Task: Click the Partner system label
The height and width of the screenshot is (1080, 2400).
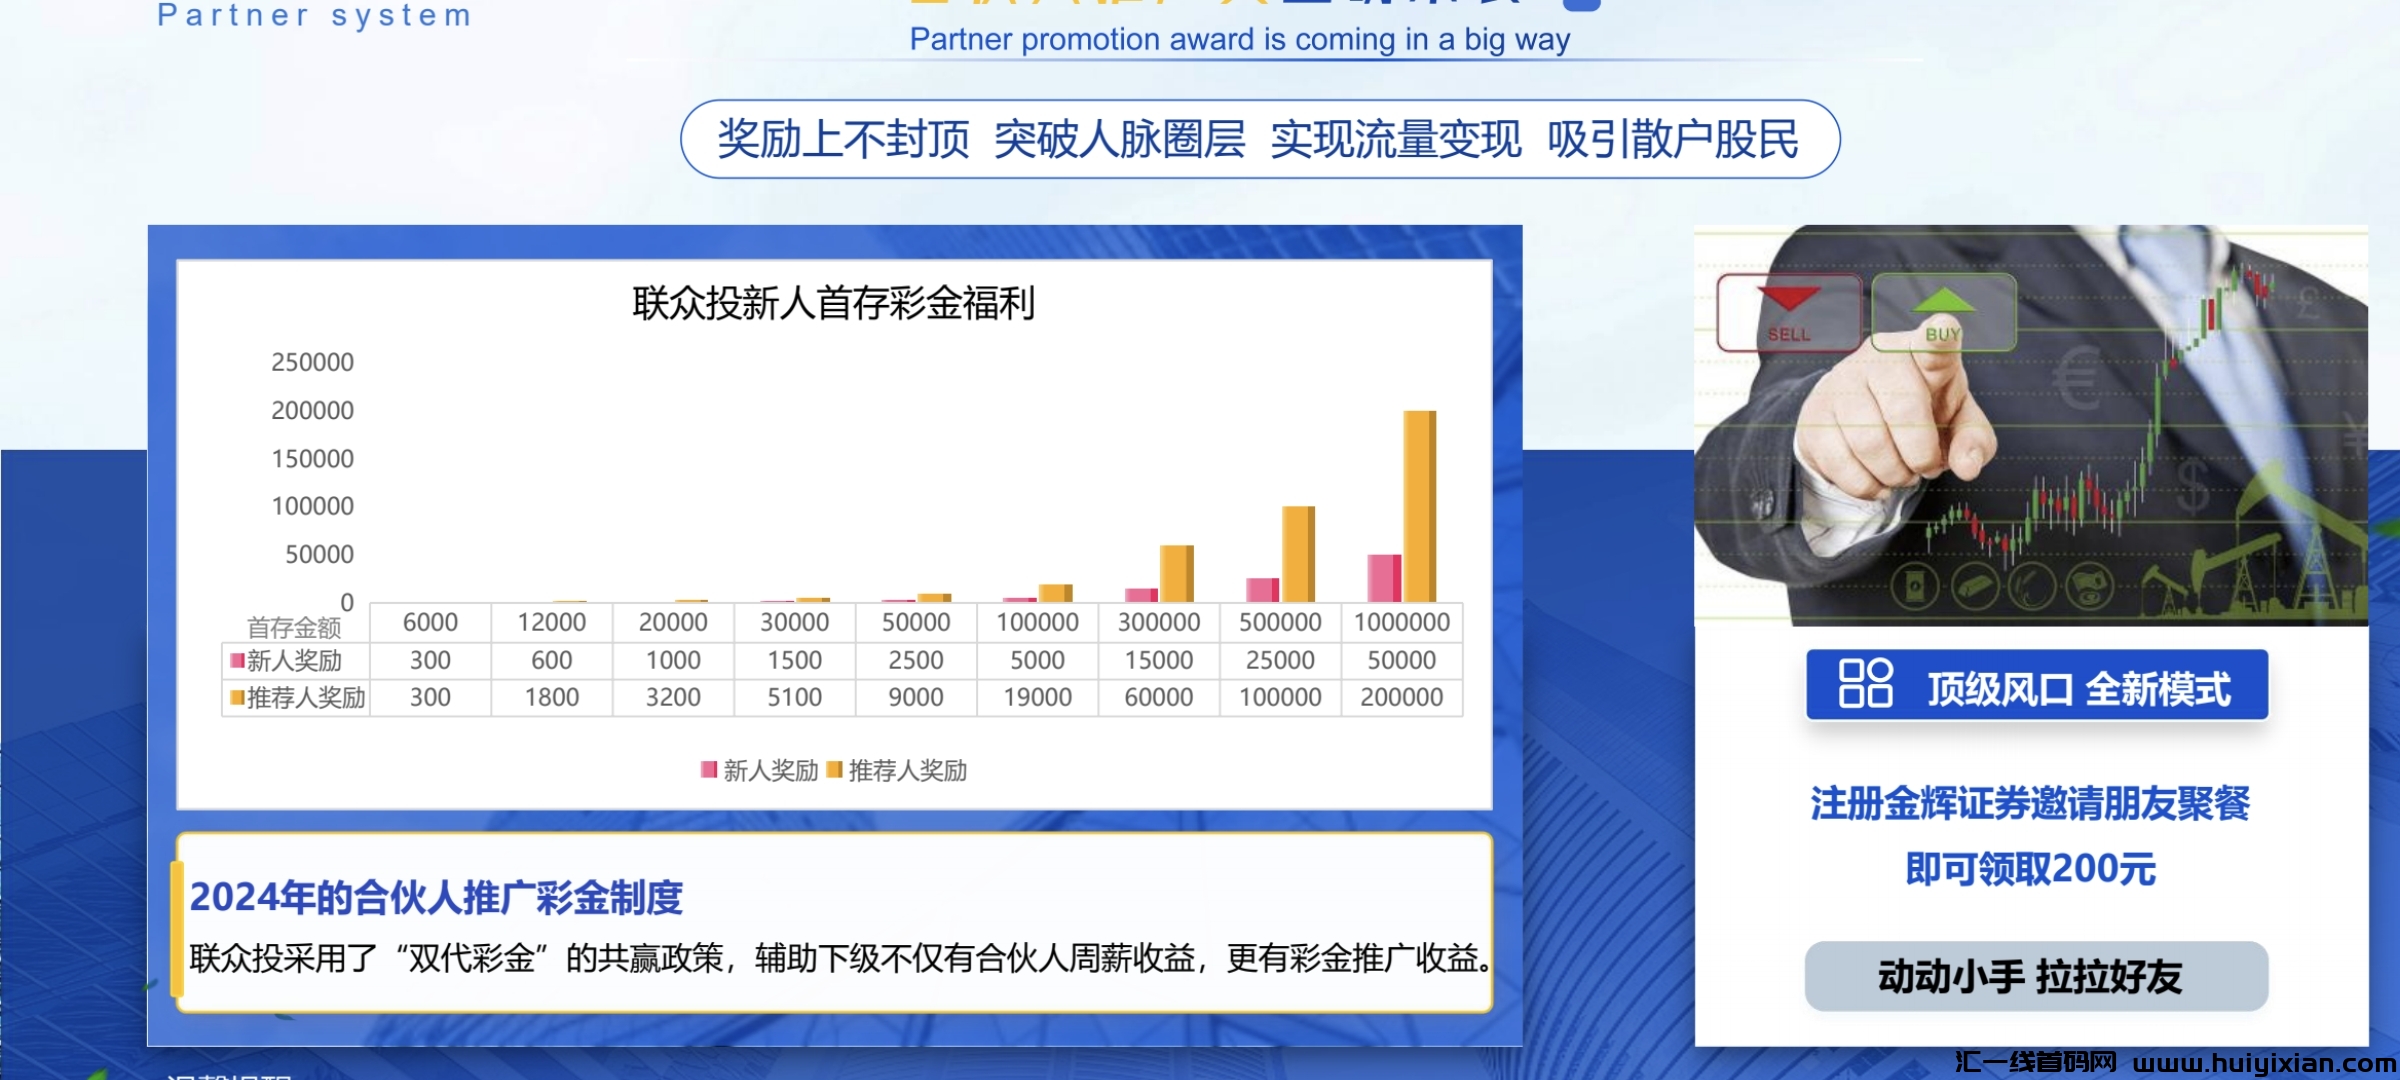Action: click(315, 15)
